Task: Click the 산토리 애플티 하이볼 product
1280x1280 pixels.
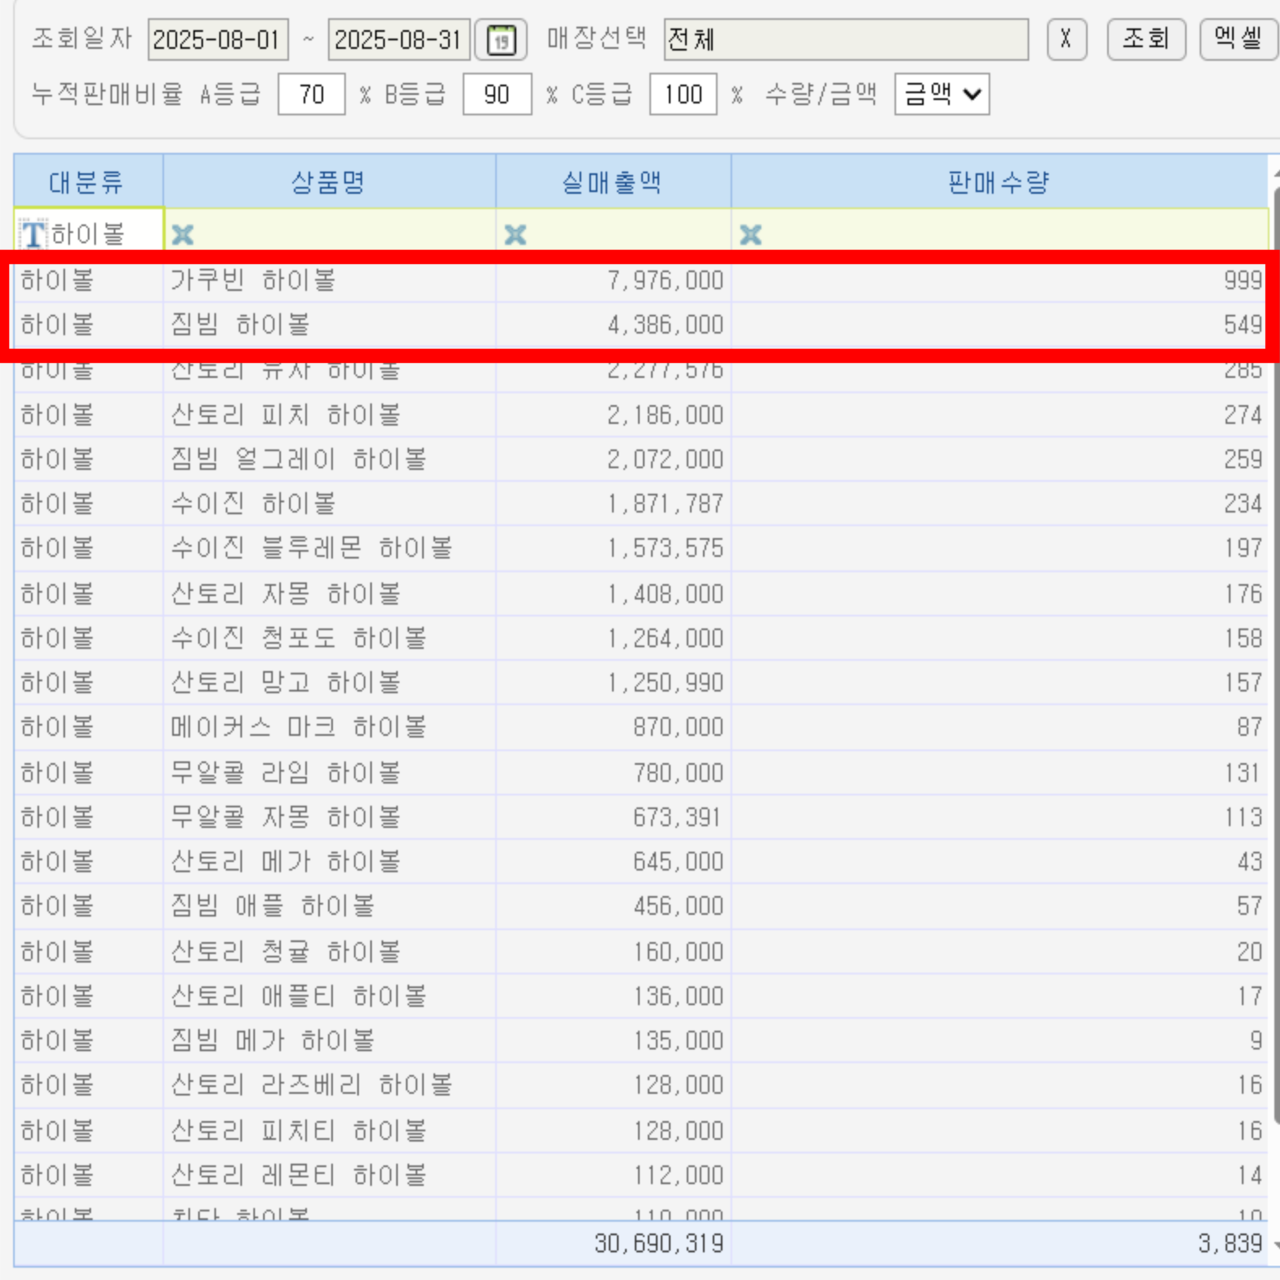Action: [298, 996]
